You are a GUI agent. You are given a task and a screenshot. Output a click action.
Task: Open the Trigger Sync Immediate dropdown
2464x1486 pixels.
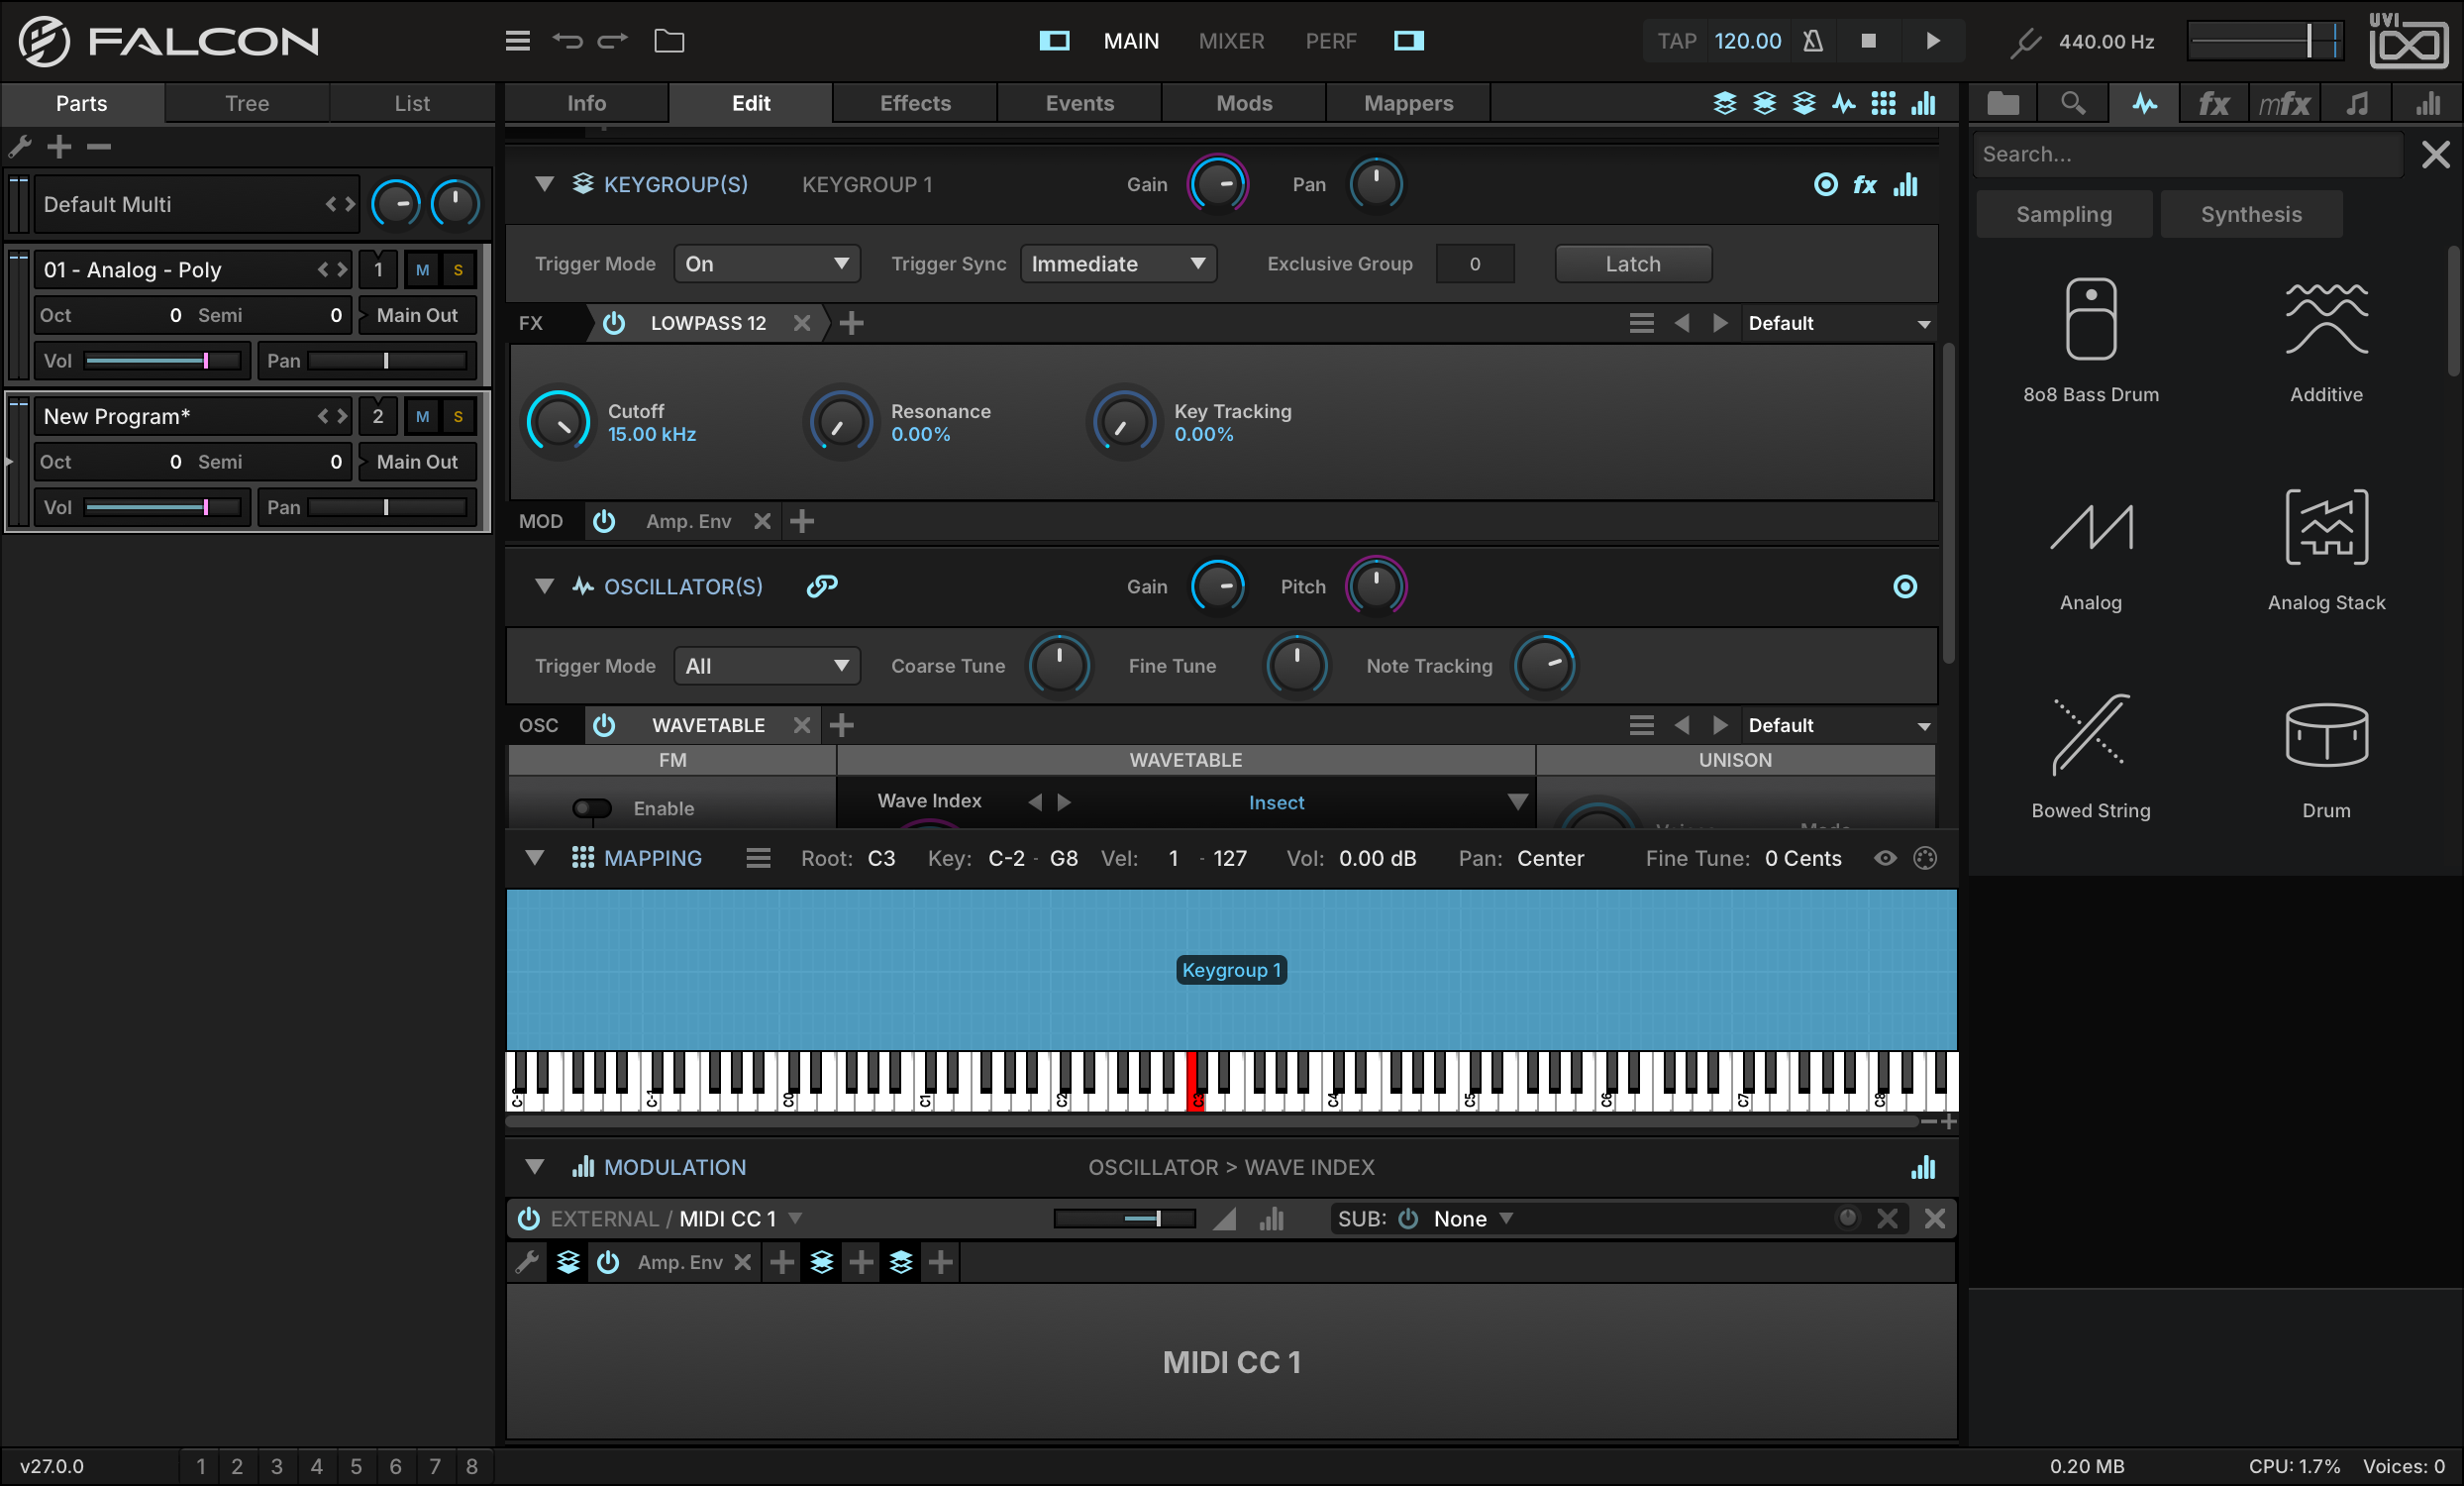pyautogui.click(x=1118, y=264)
